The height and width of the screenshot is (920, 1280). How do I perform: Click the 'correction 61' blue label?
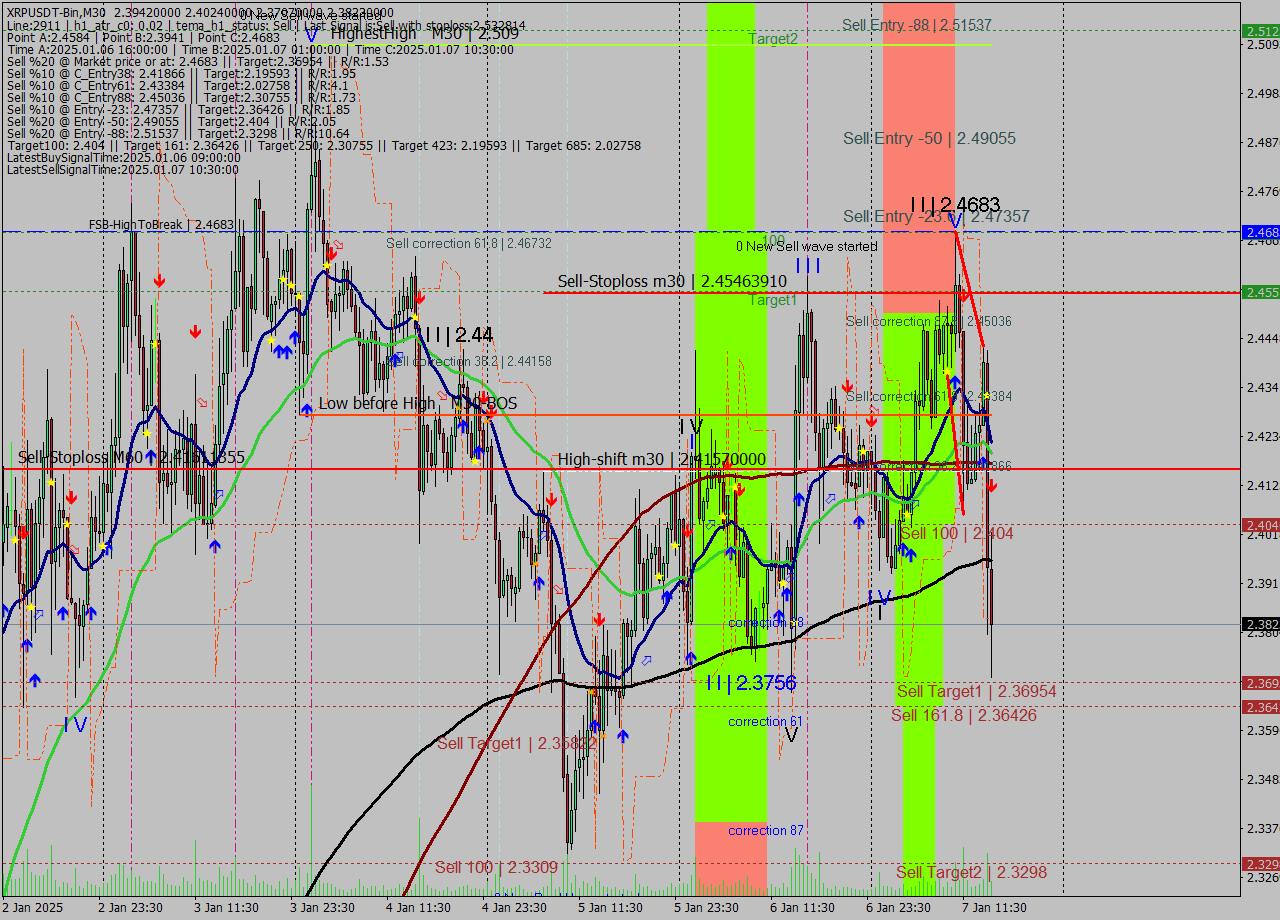point(766,721)
